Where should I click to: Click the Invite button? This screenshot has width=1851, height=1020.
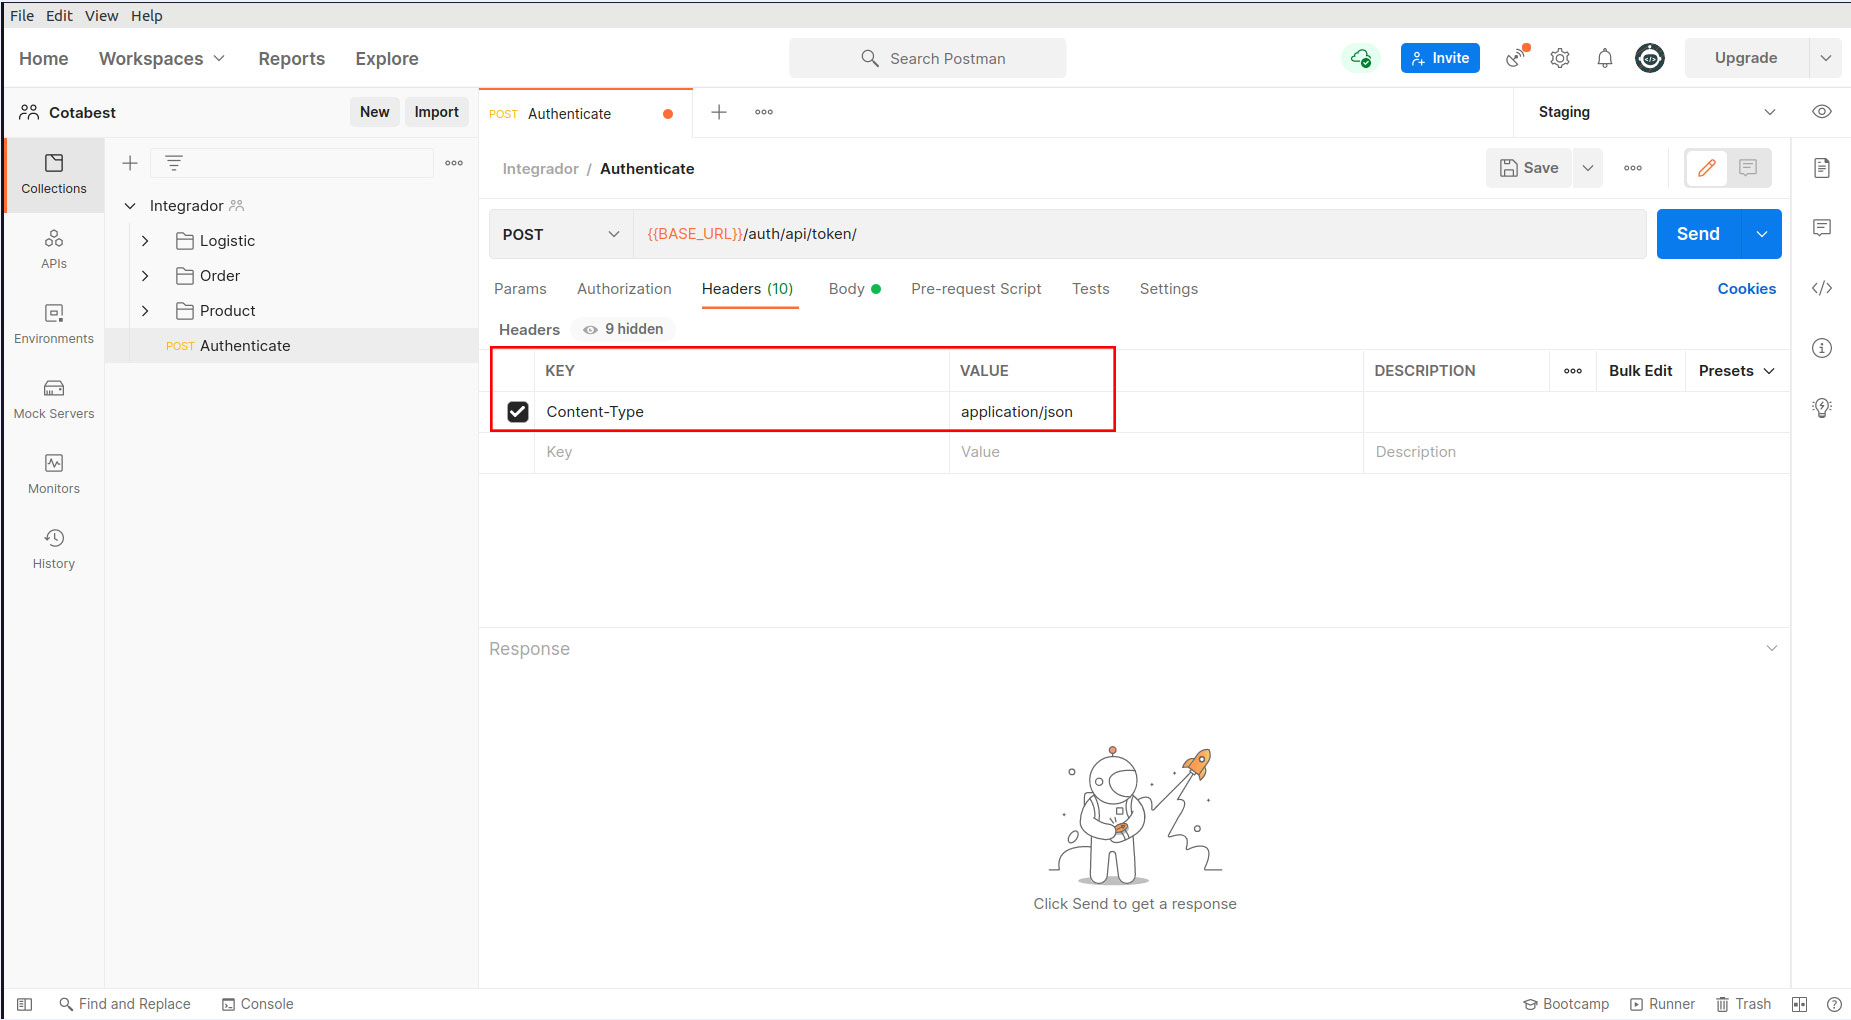[1440, 58]
